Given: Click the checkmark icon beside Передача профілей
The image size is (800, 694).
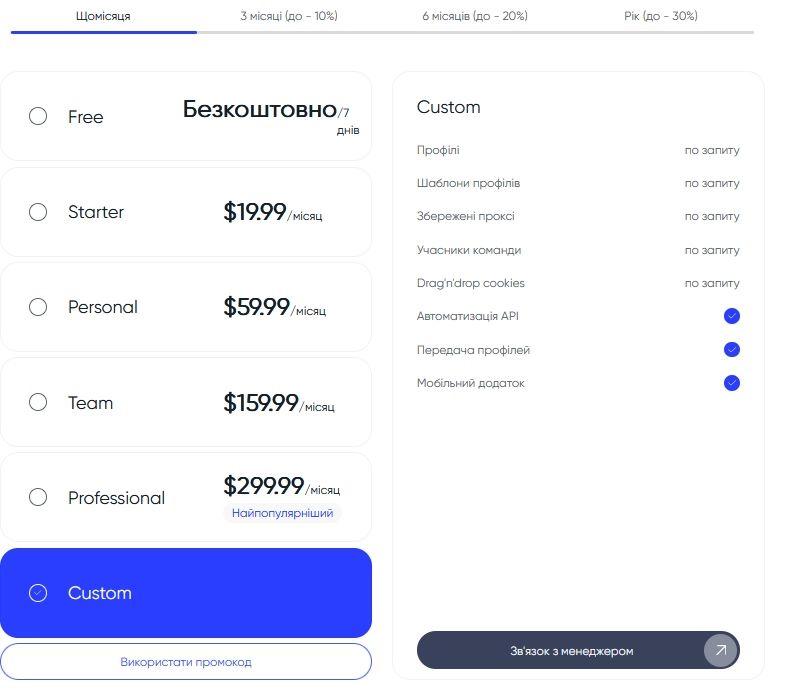Looking at the screenshot, I should [x=731, y=350].
